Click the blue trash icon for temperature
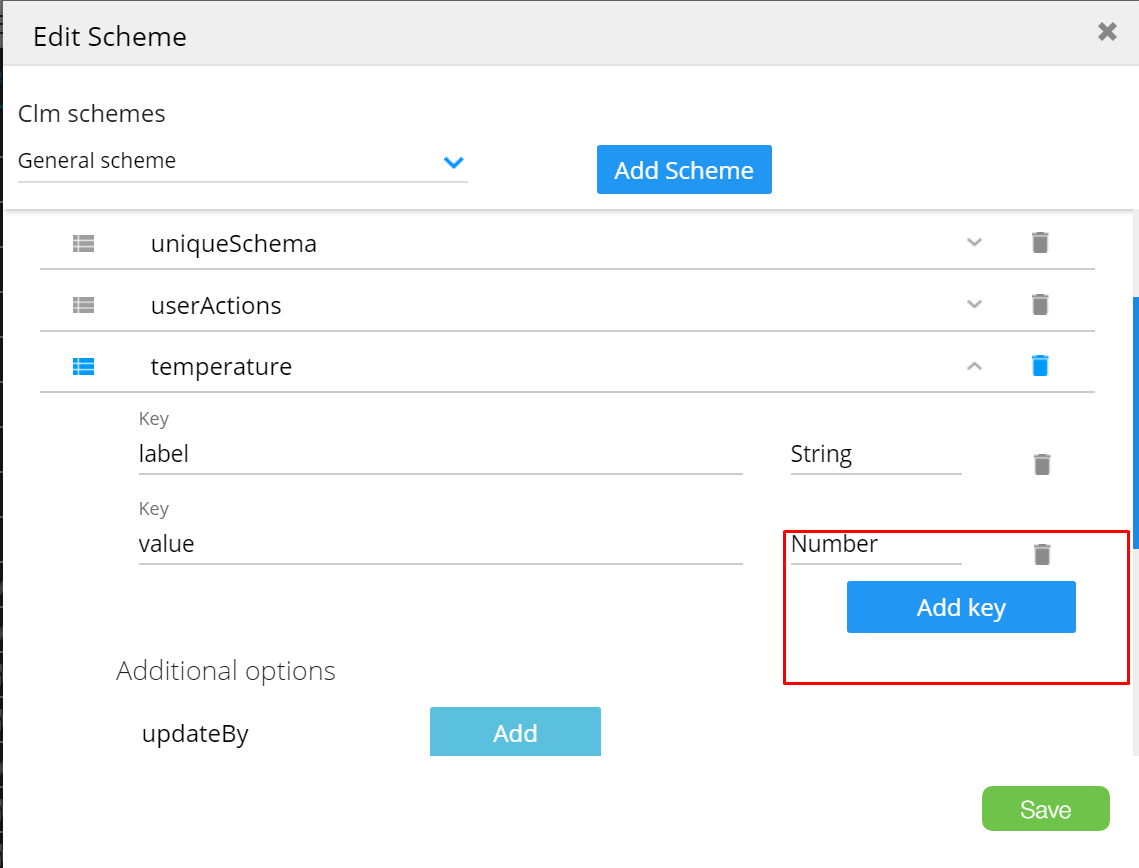 pyautogui.click(x=1040, y=366)
